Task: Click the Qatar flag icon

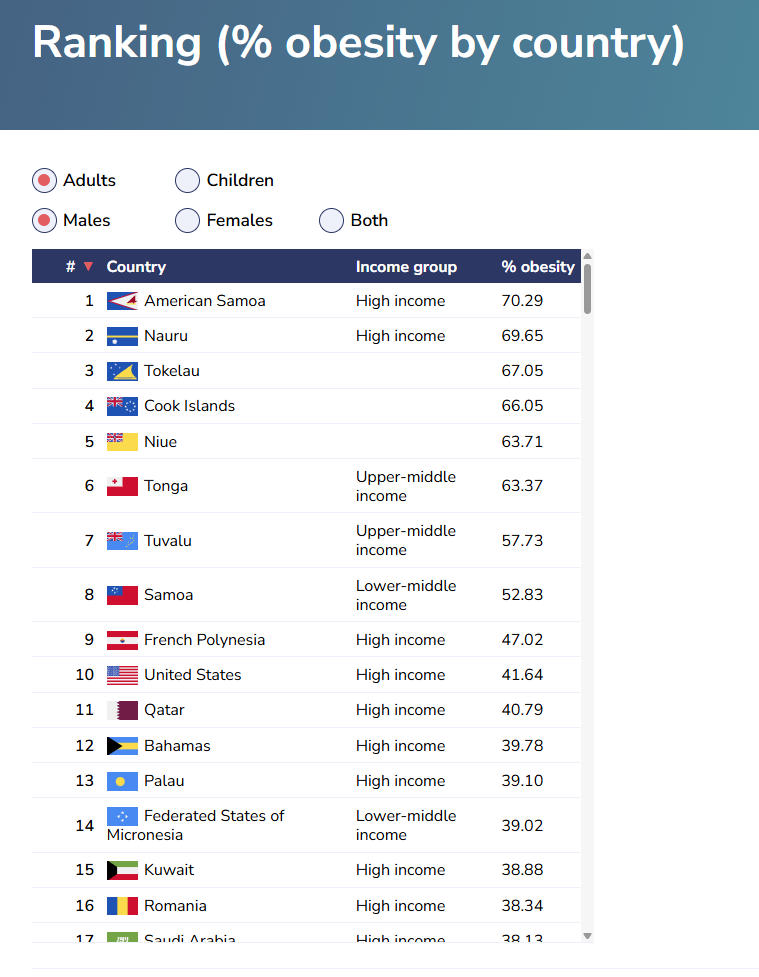Action: coord(122,710)
